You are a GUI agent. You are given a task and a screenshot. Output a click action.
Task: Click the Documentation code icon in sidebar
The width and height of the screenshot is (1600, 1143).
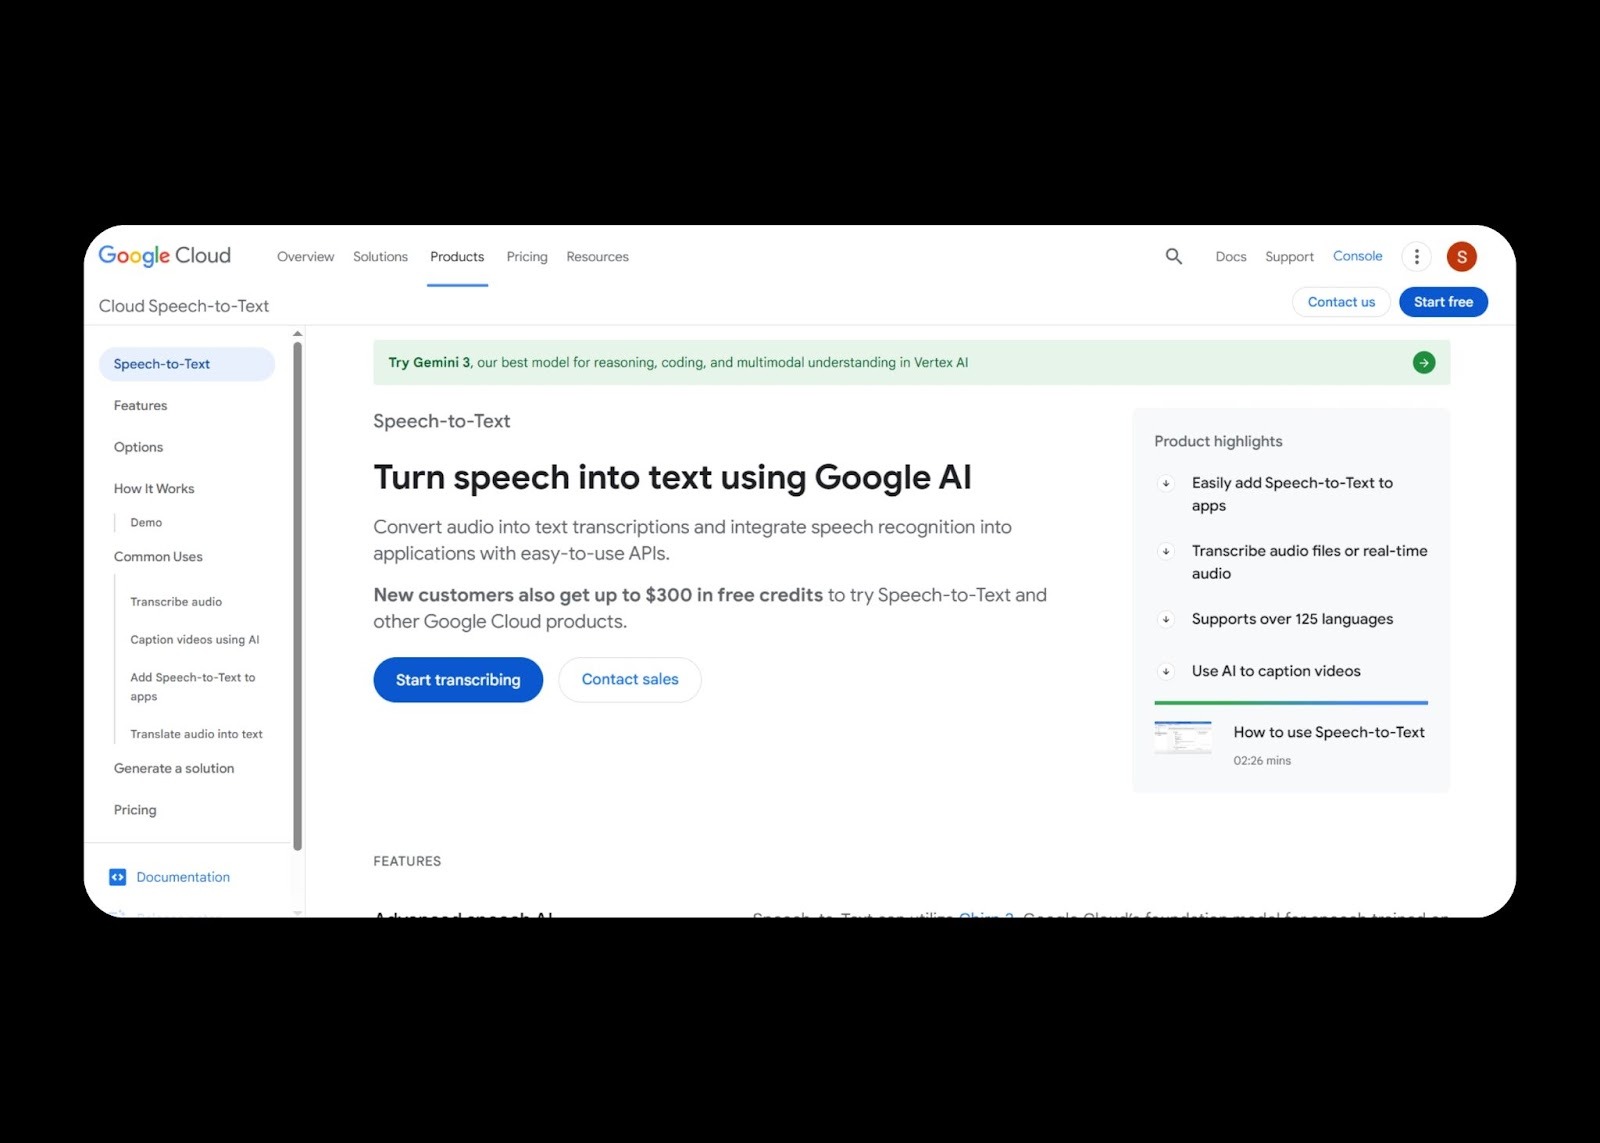click(x=118, y=877)
